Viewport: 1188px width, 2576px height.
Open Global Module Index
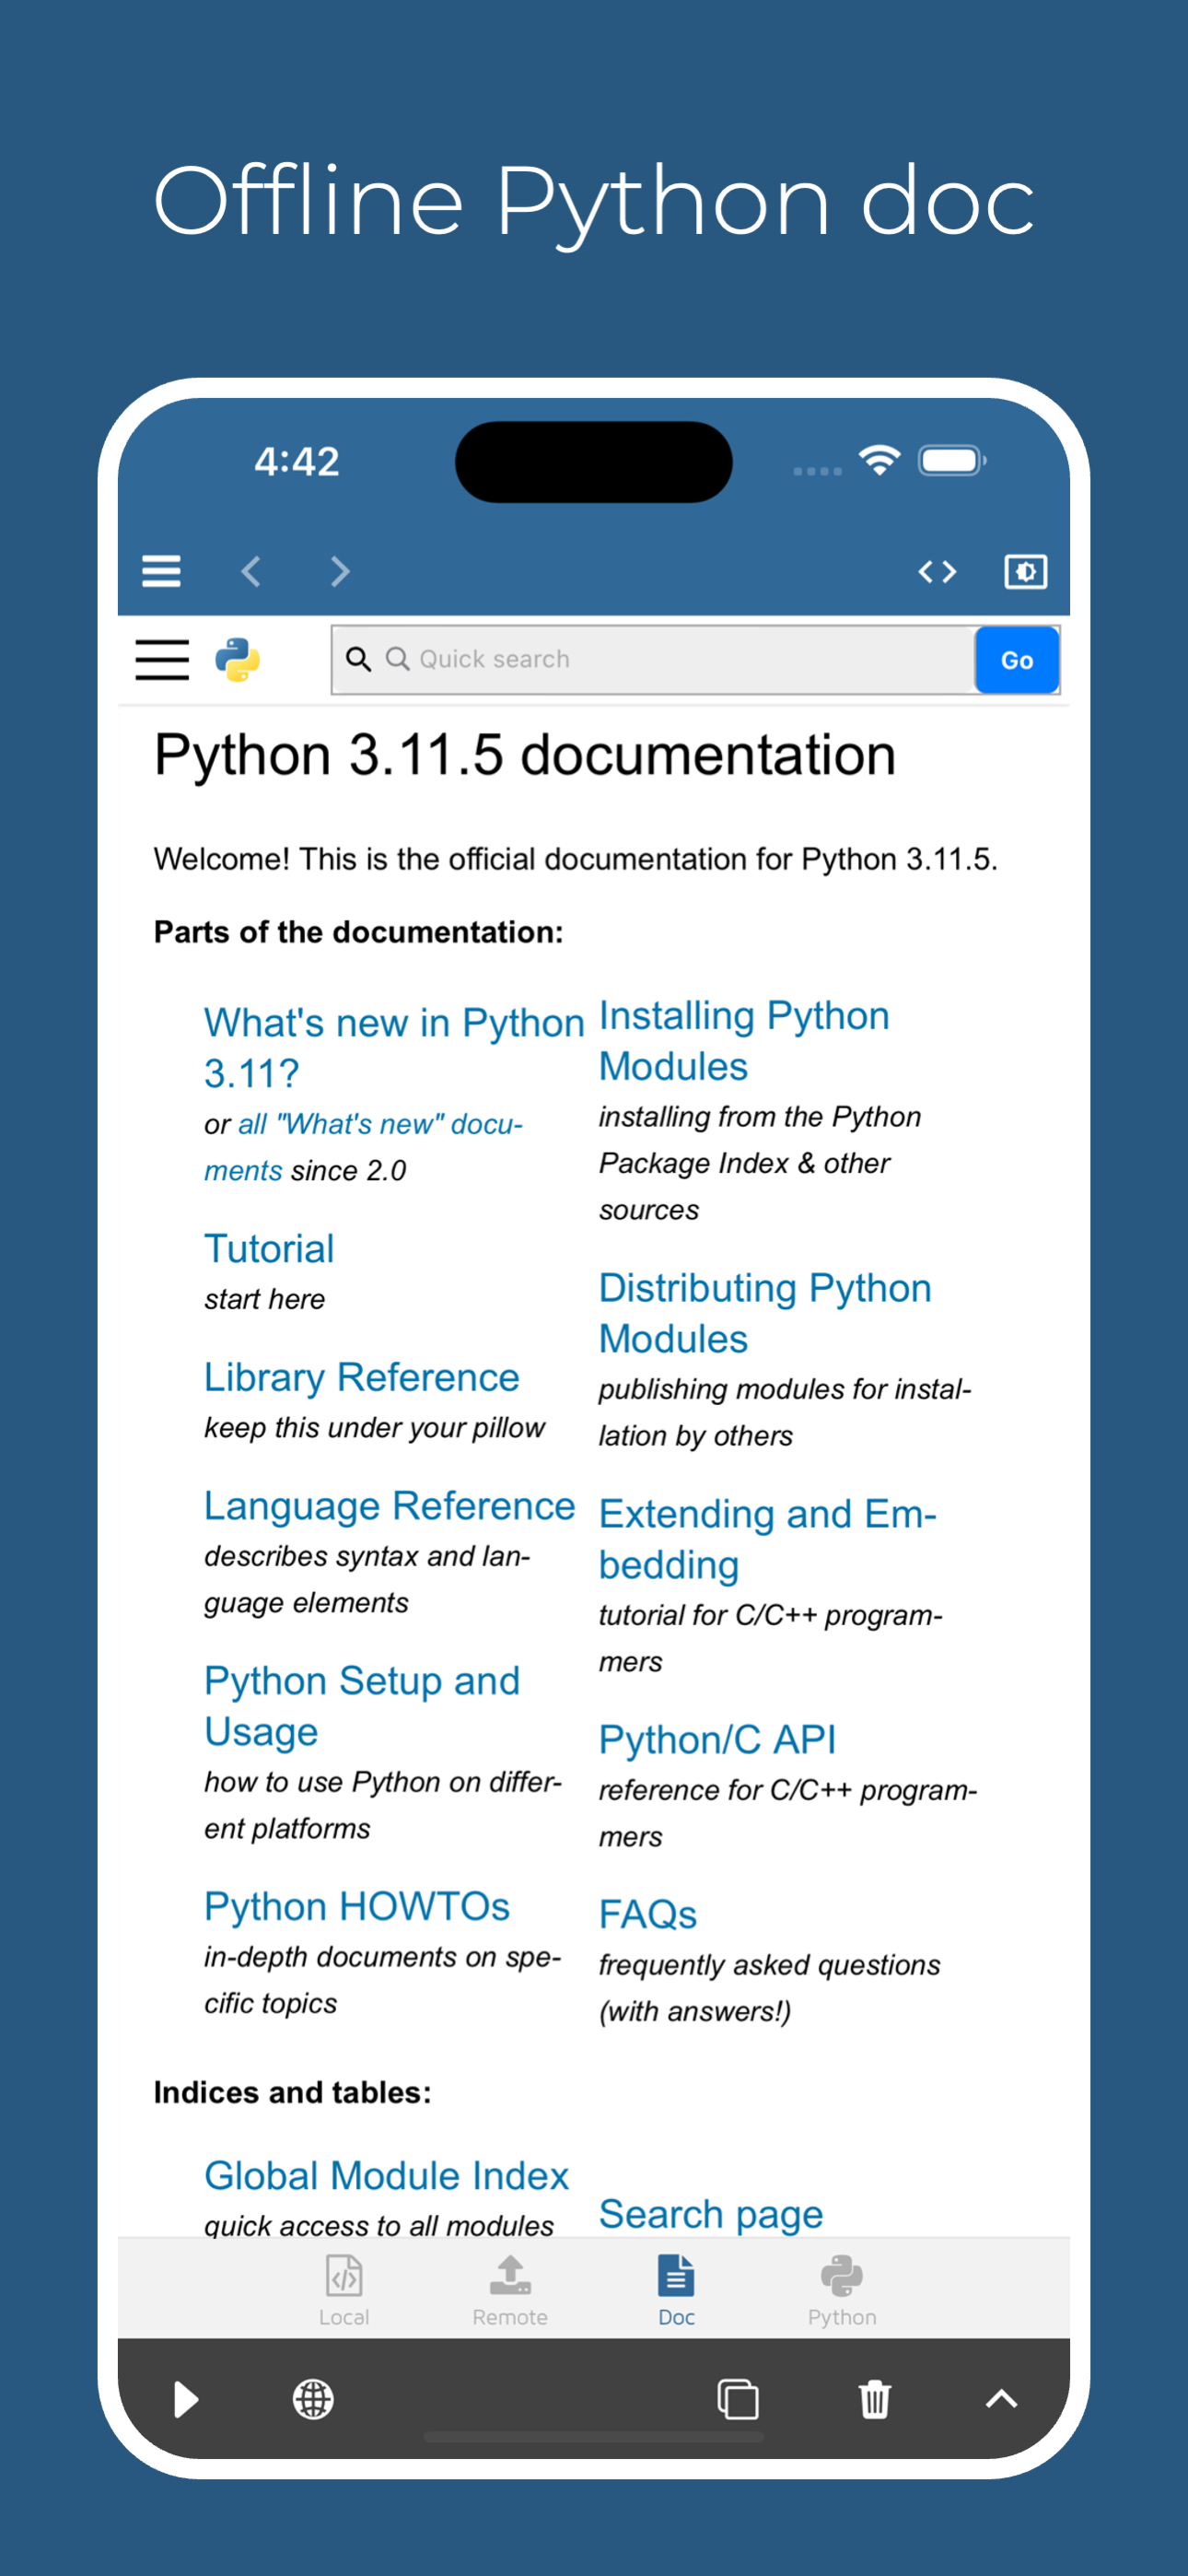pos(387,2175)
